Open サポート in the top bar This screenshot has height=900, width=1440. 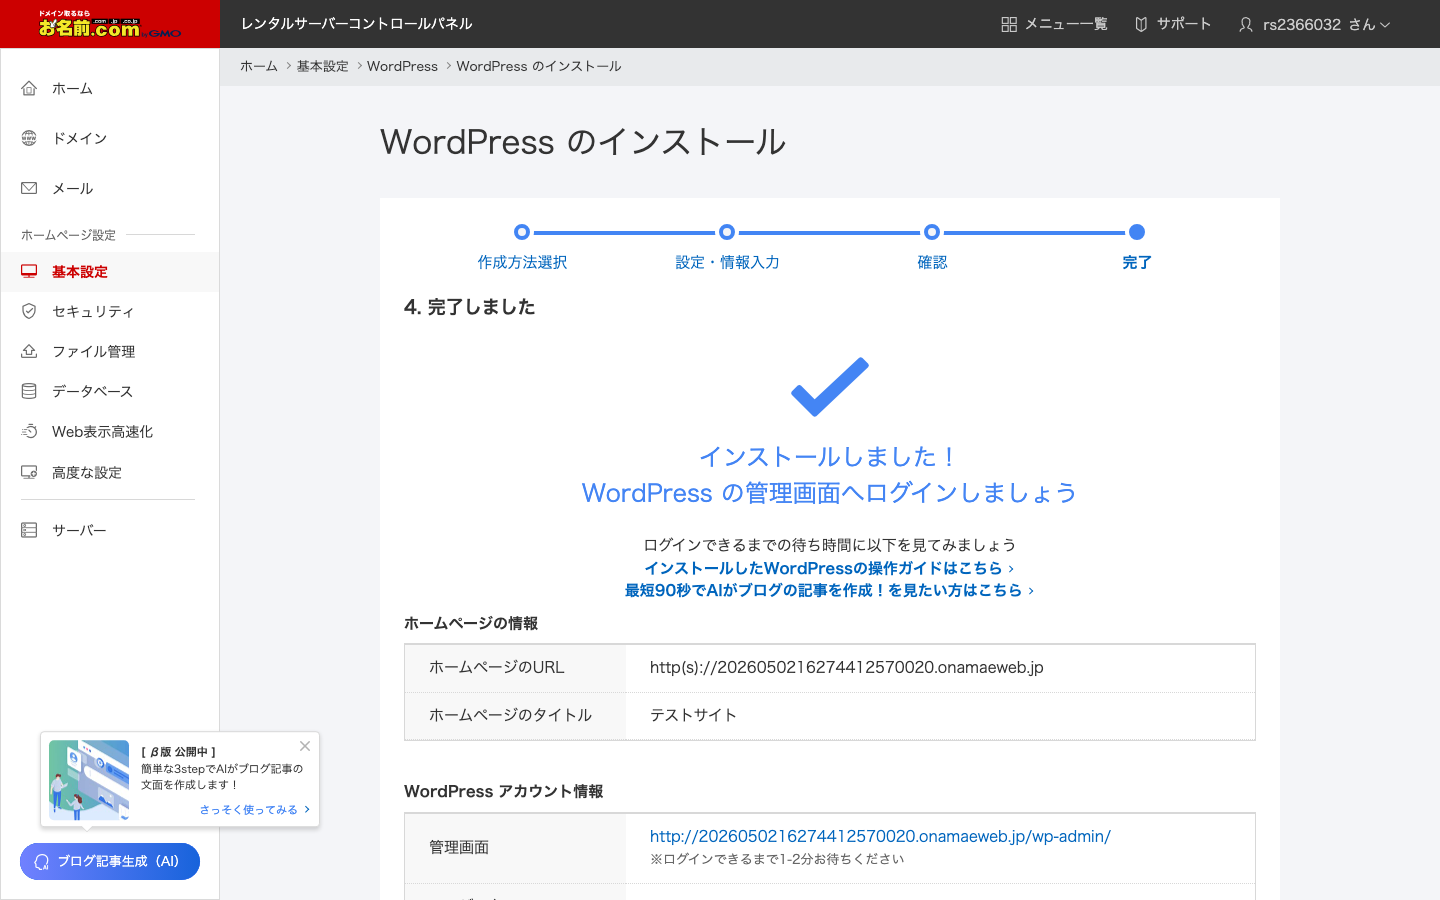pyautogui.click(x=1172, y=24)
